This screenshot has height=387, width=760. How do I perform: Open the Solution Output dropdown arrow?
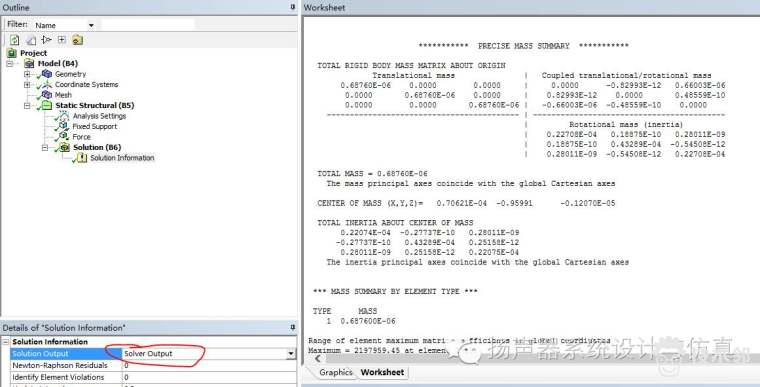pyautogui.click(x=291, y=354)
